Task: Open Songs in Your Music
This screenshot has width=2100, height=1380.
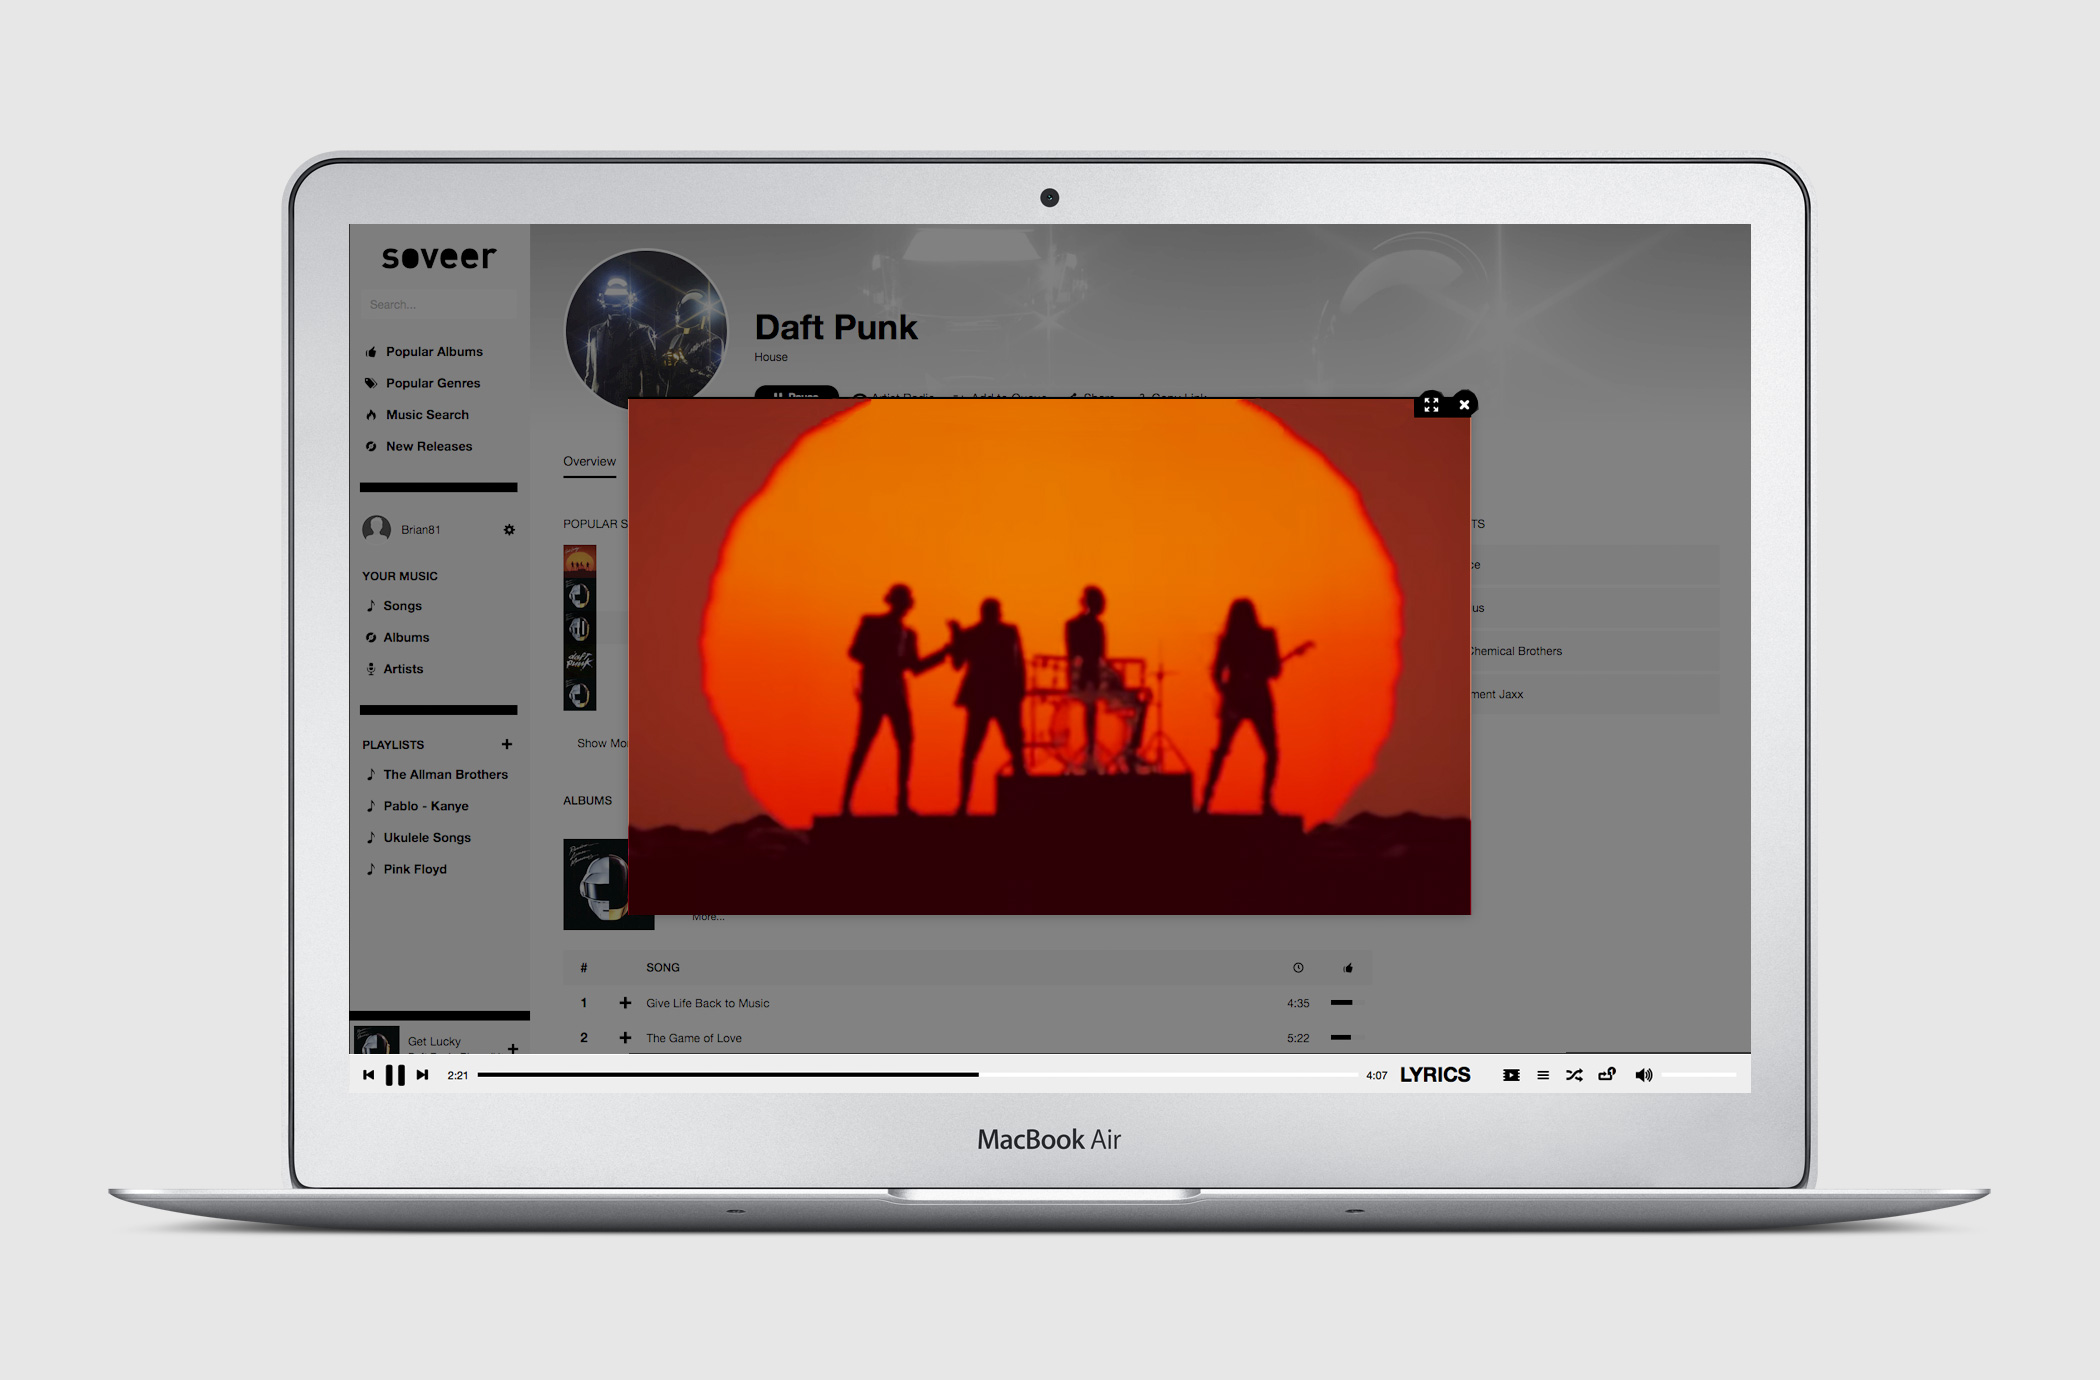Action: [402, 606]
